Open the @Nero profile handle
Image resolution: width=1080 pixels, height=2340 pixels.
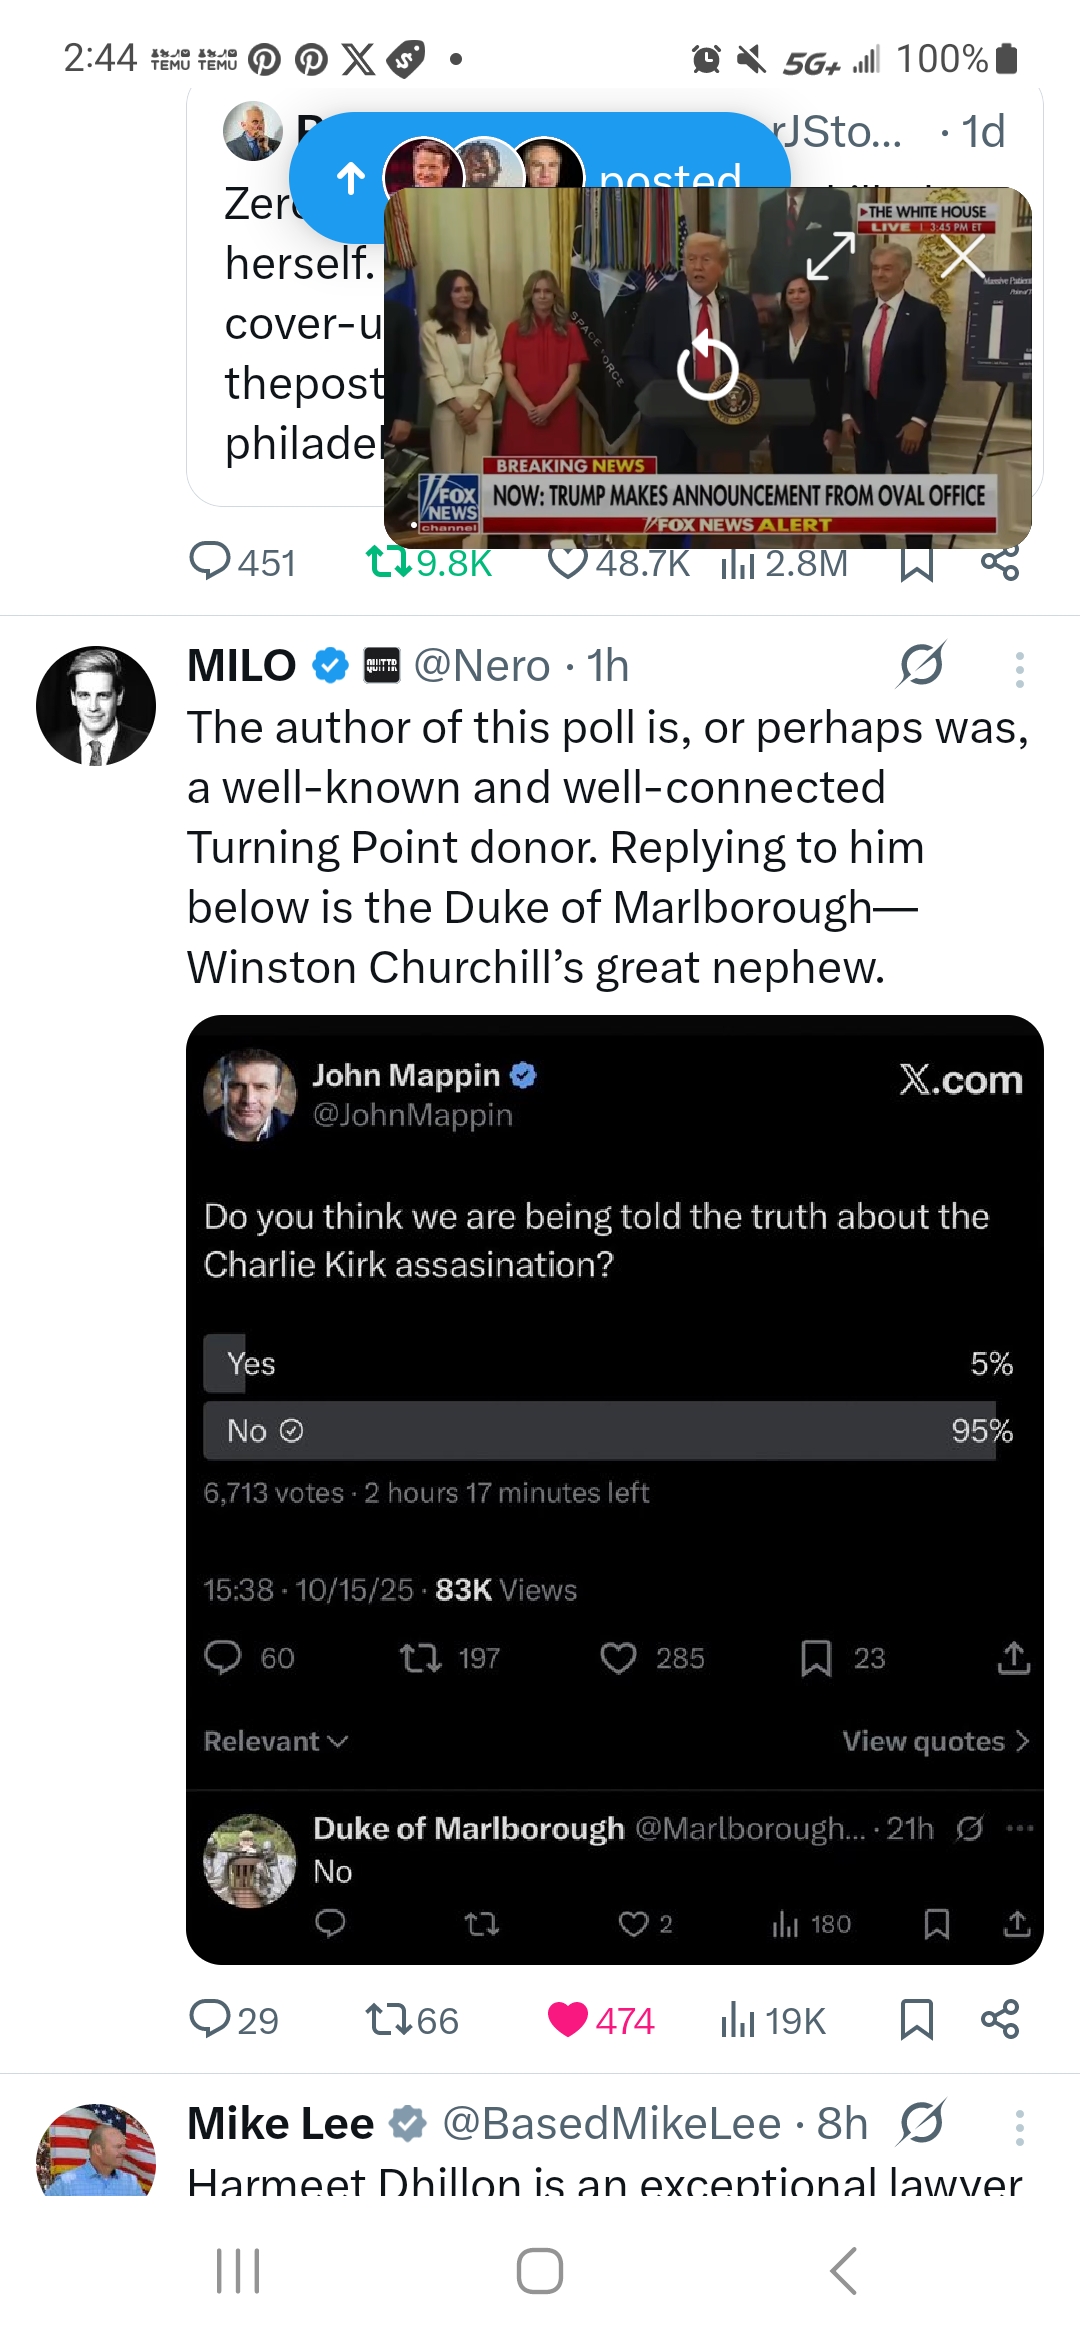coord(482,666)
